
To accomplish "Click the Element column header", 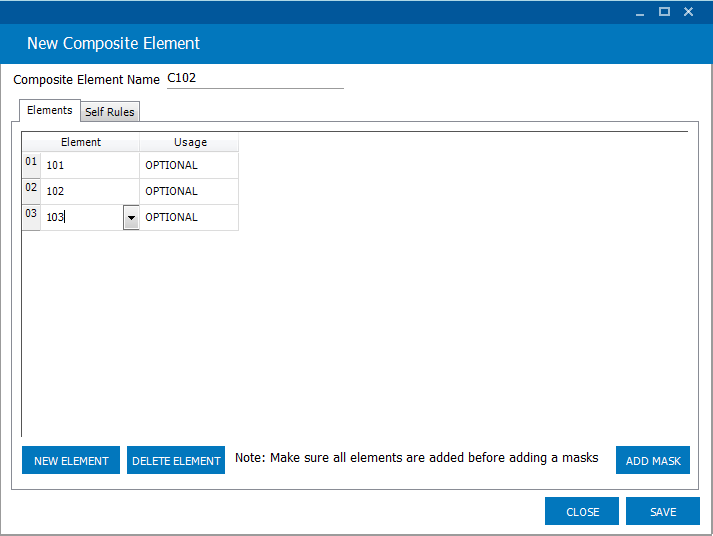I will [81, 142].
